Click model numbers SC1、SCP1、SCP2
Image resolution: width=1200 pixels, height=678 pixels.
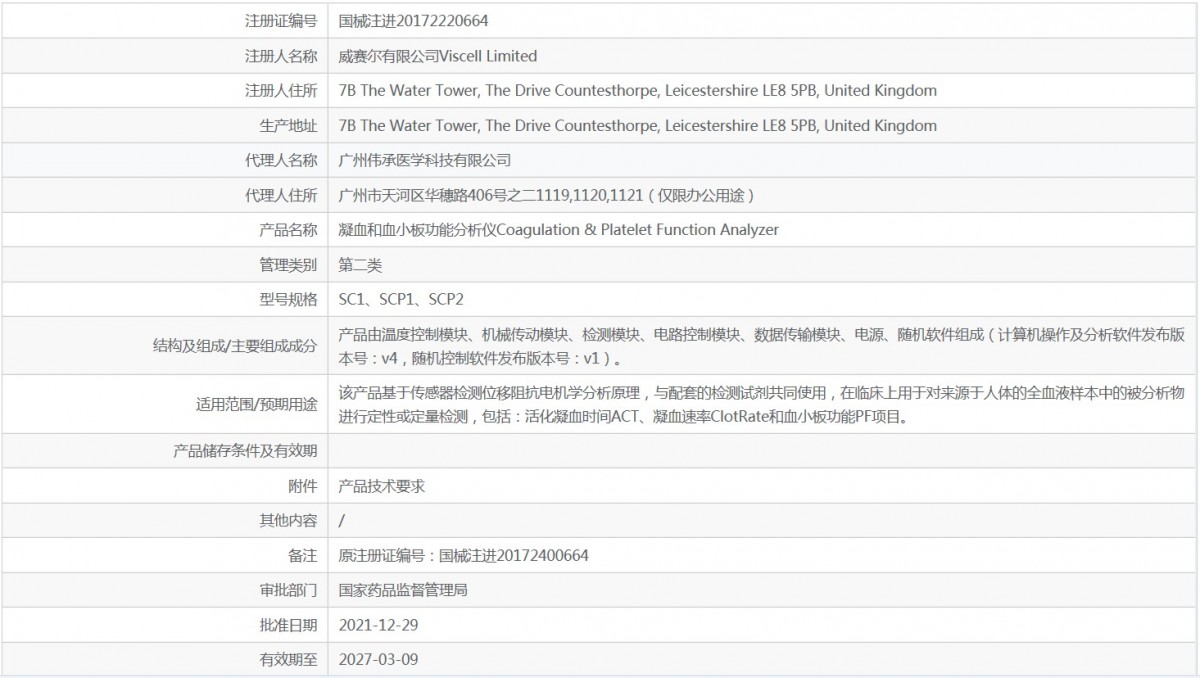(x=401, y=299)
